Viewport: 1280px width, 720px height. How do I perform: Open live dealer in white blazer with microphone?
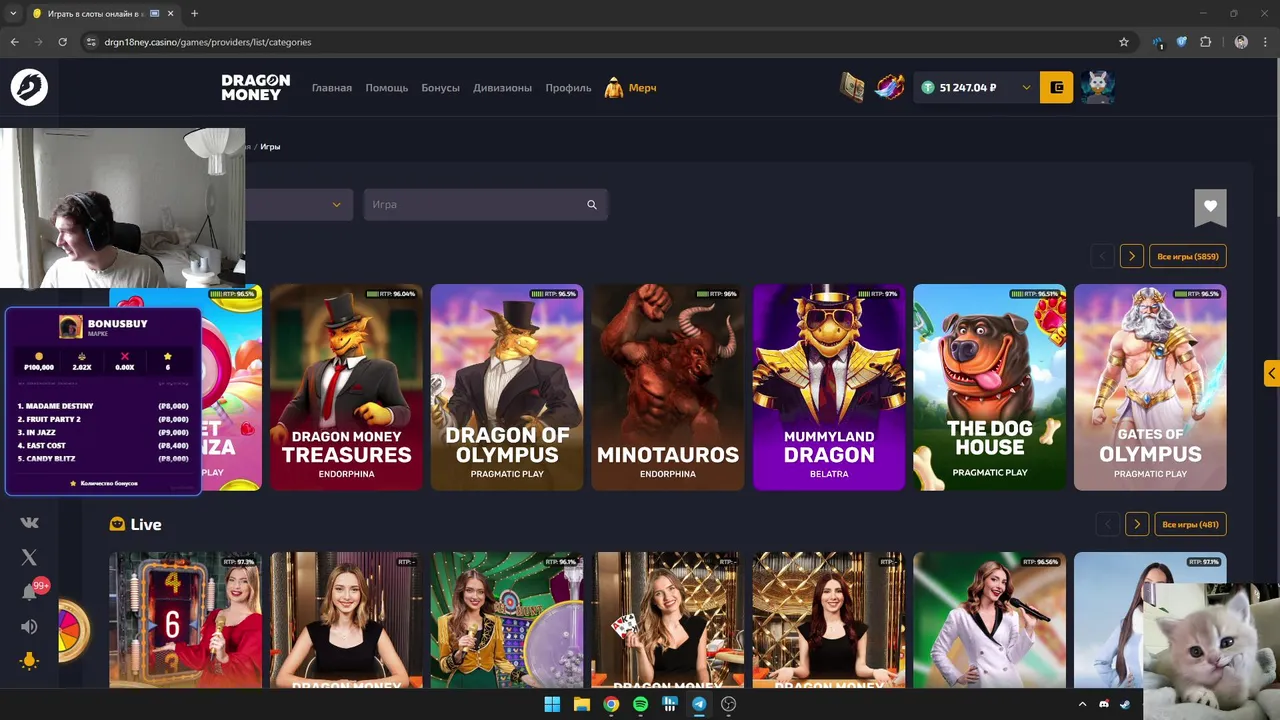click(x=989, y=620)
